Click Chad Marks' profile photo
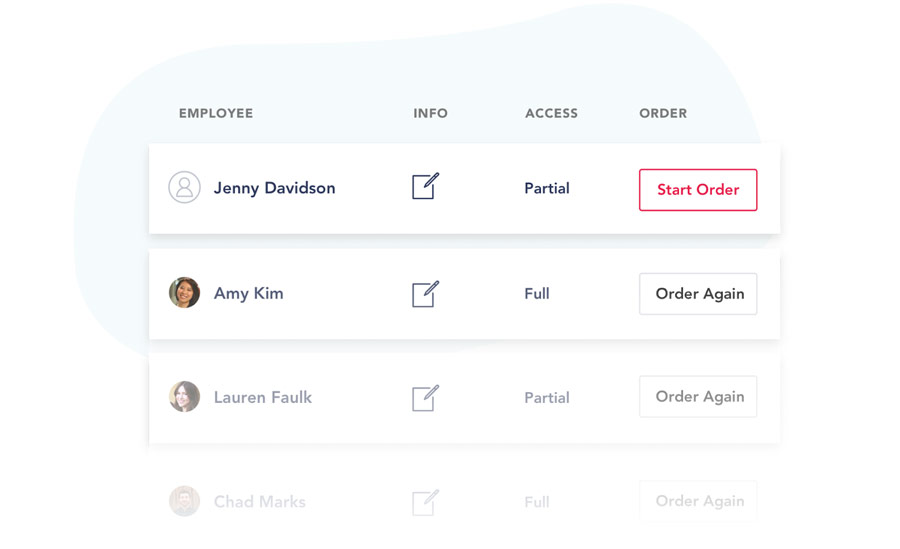The width and height of the screenshot is (900, 549). click(x=184, y=501)
